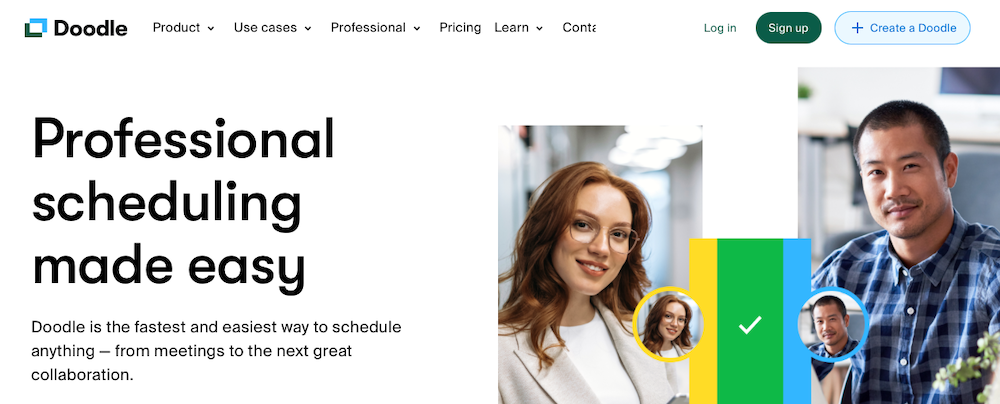Click the Doodle wordmark text
The width and height of the screenshot is (1000, 404).
click(x=91, y=28)
